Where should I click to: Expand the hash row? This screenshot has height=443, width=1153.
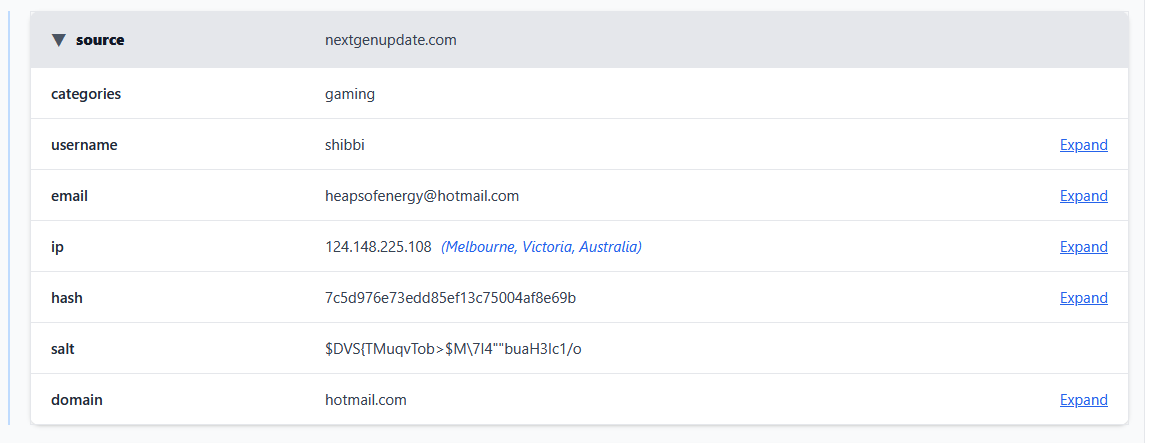coord(1083,298)
